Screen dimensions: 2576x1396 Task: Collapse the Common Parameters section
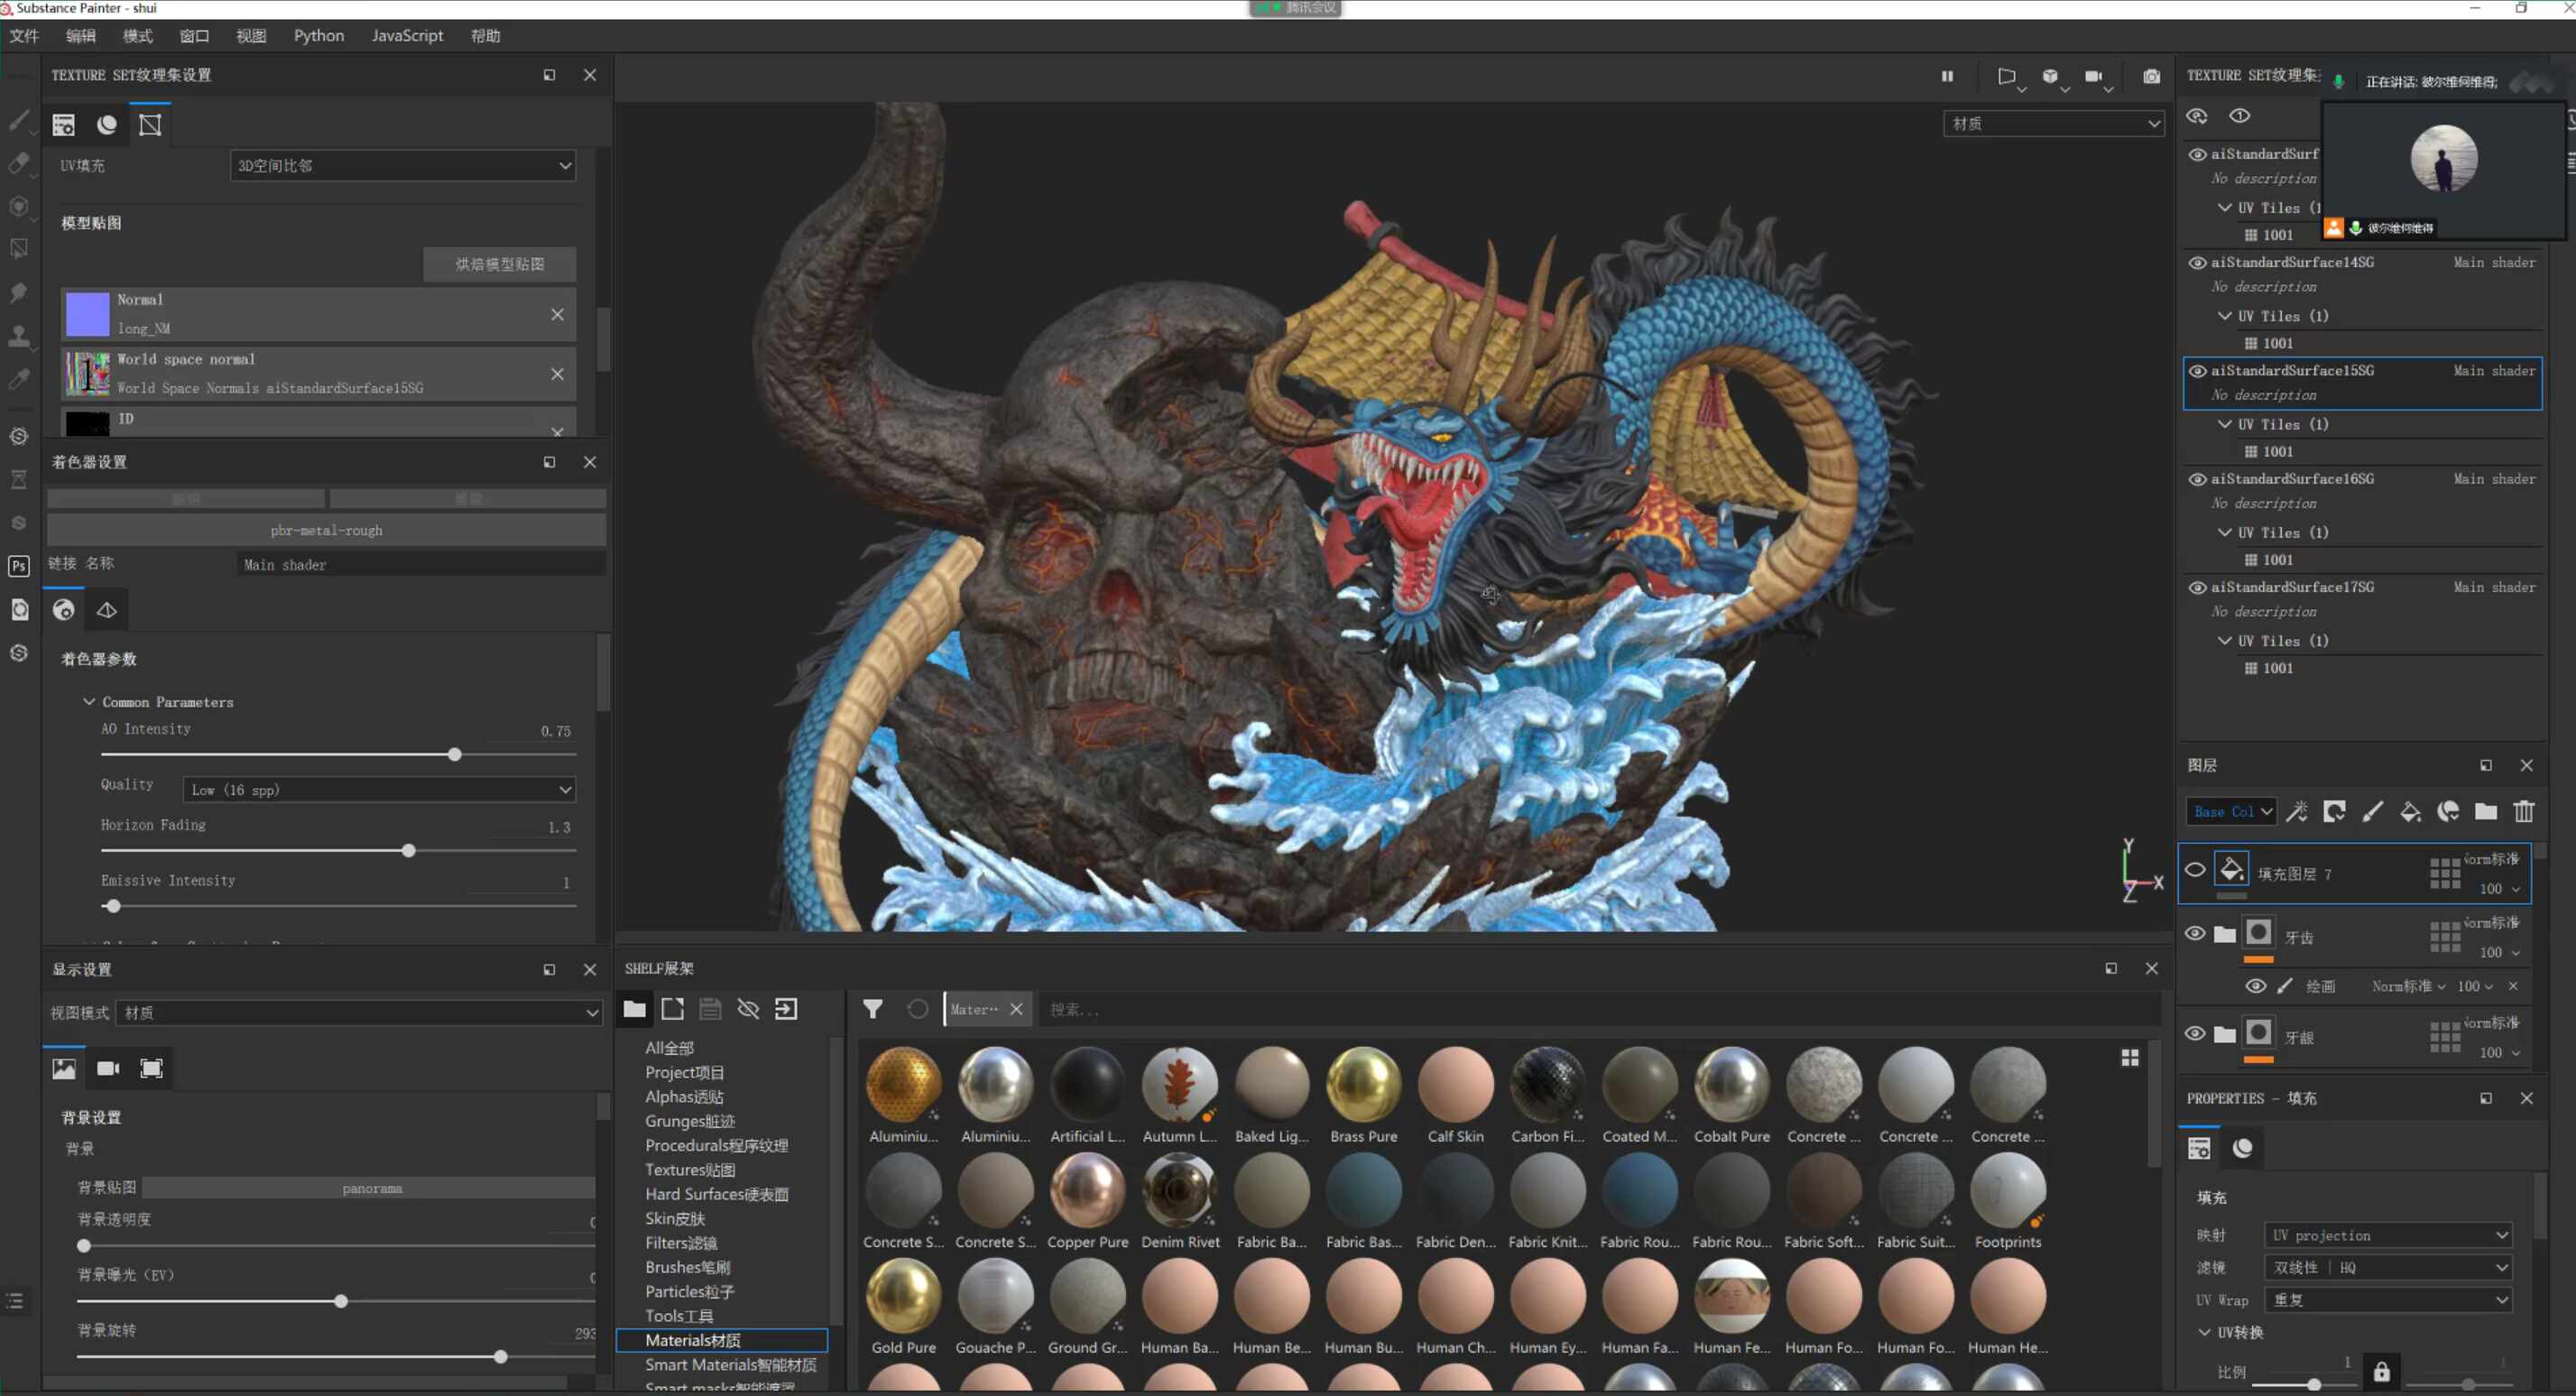(x=89, y=702)
